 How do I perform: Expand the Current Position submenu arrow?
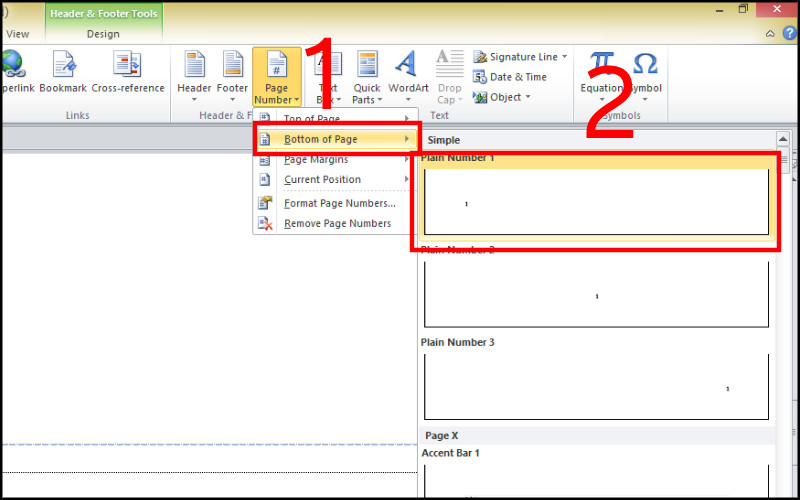[x=407, y=179]
